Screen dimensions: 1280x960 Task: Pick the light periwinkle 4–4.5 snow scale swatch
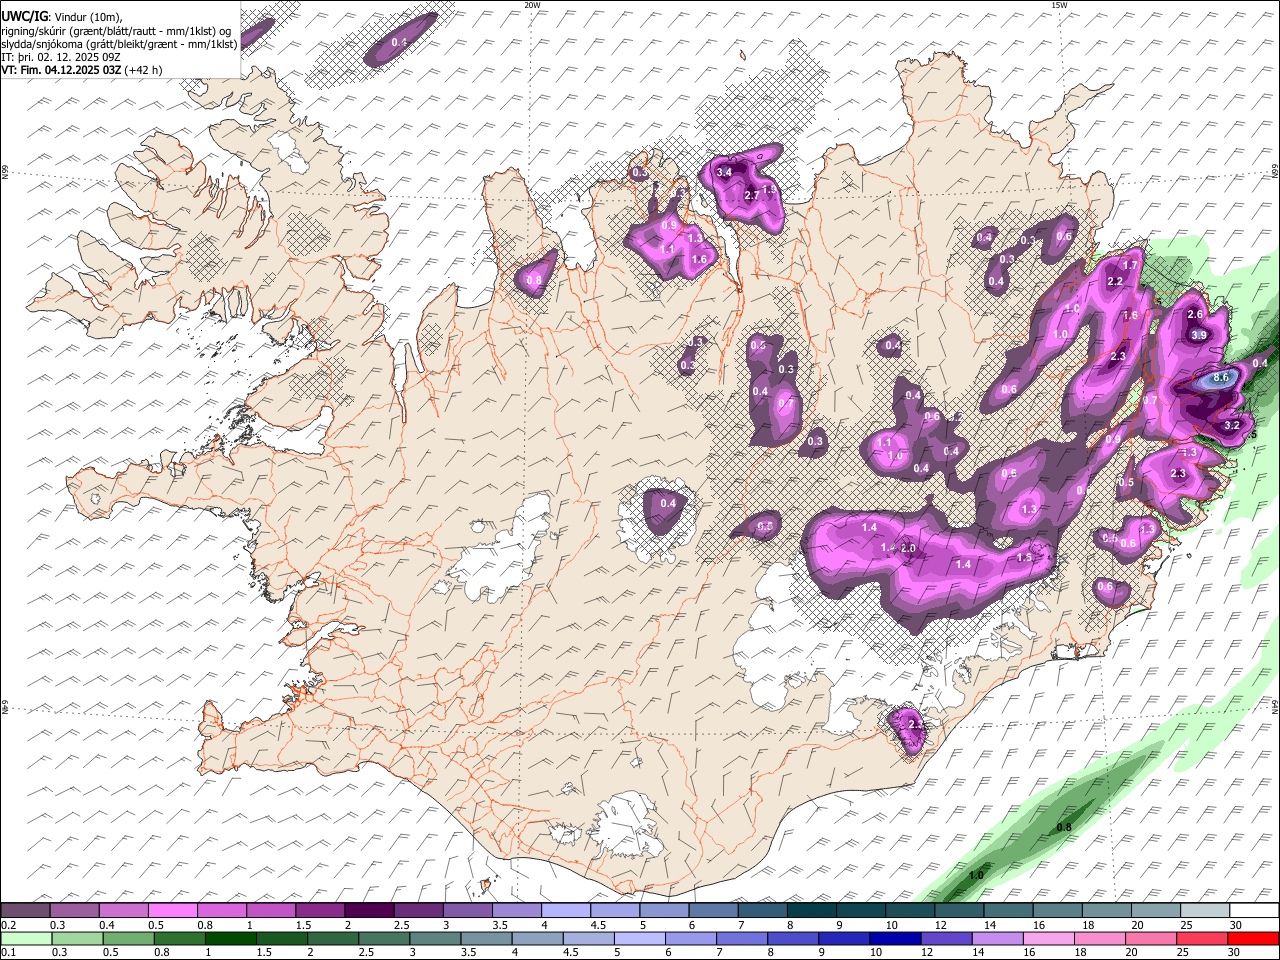coord(565,910)
